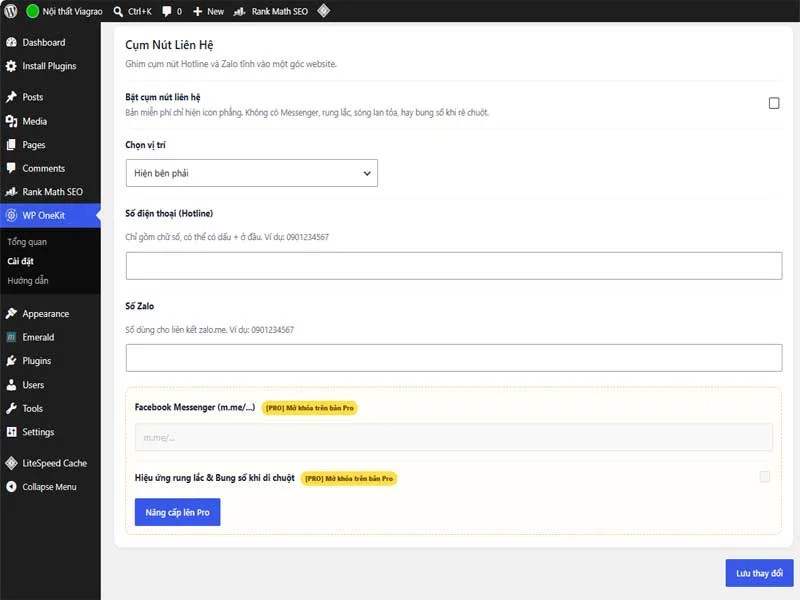Viewport: 800px width, 600px height.
Task: Focus the Số điện thoại (Hotline) input field
Action: coord(454,266)
